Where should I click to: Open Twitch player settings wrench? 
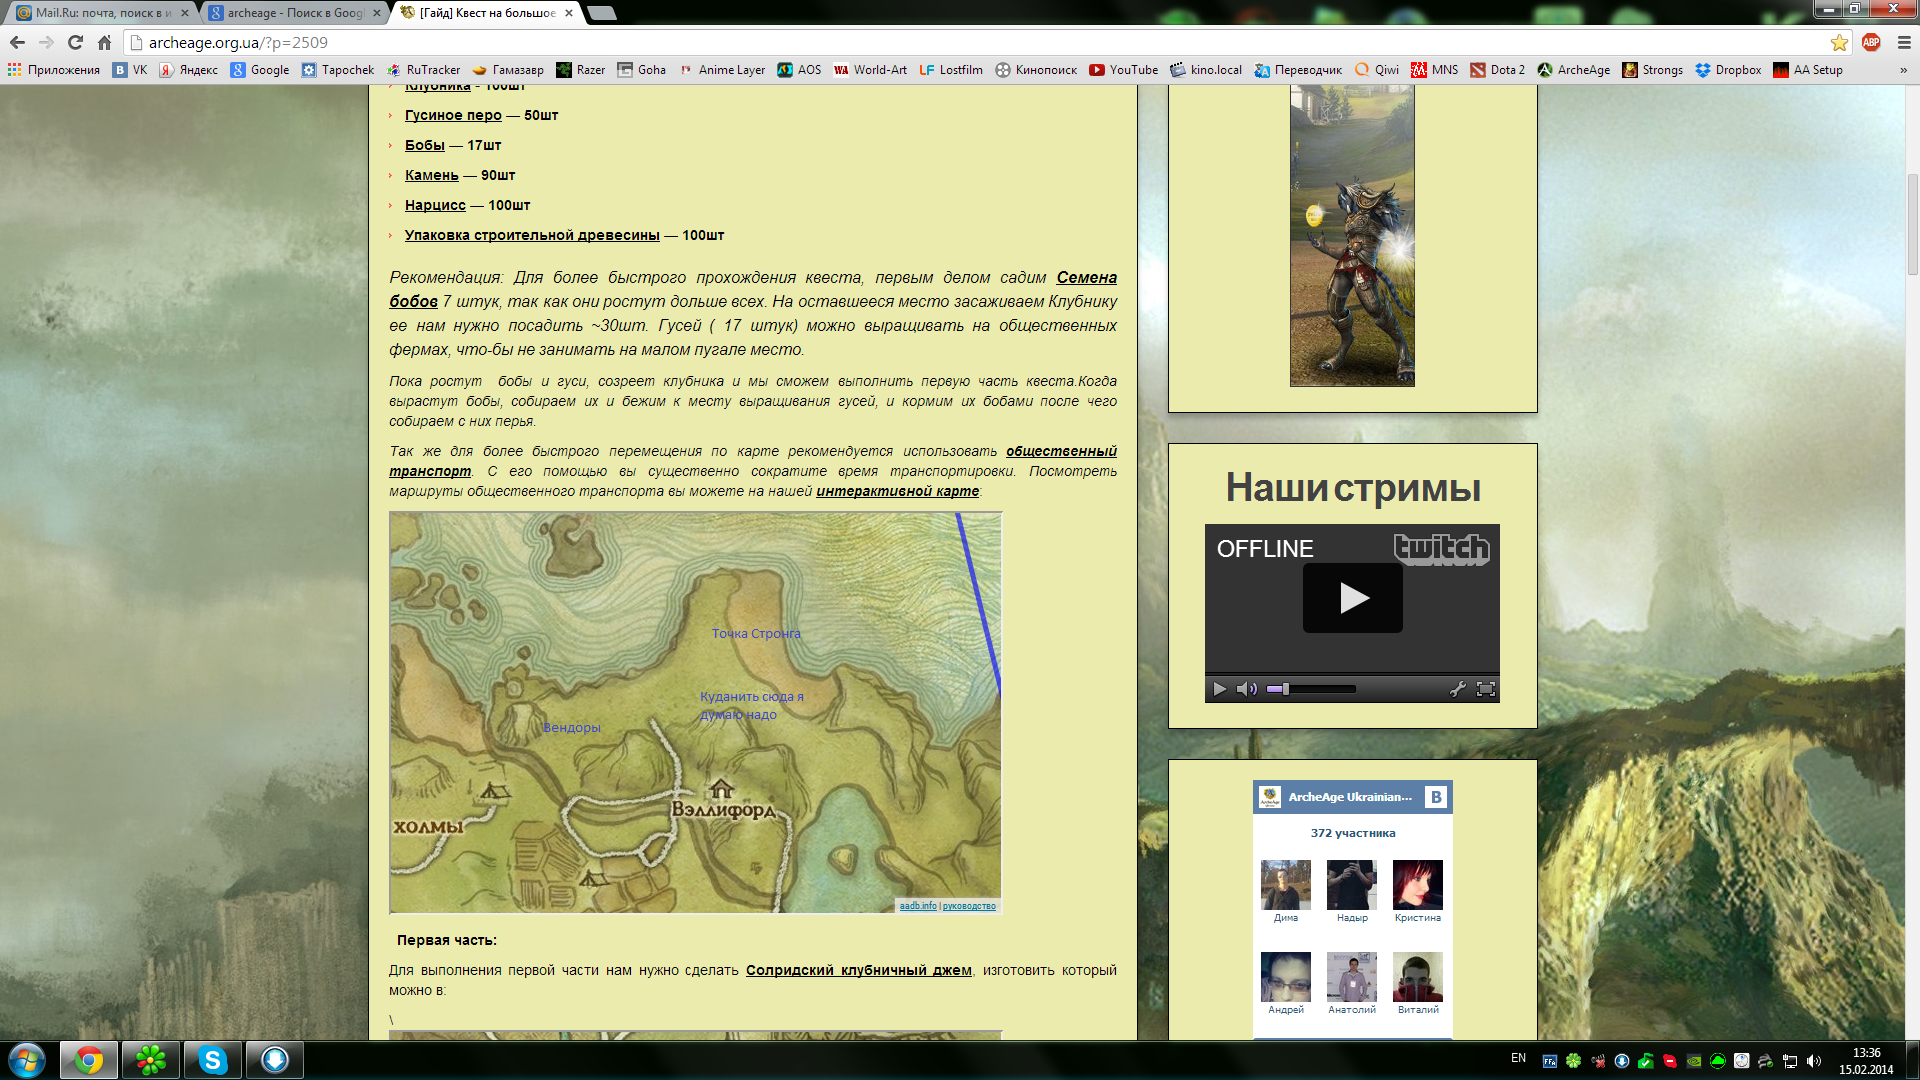coord(1458,689)
